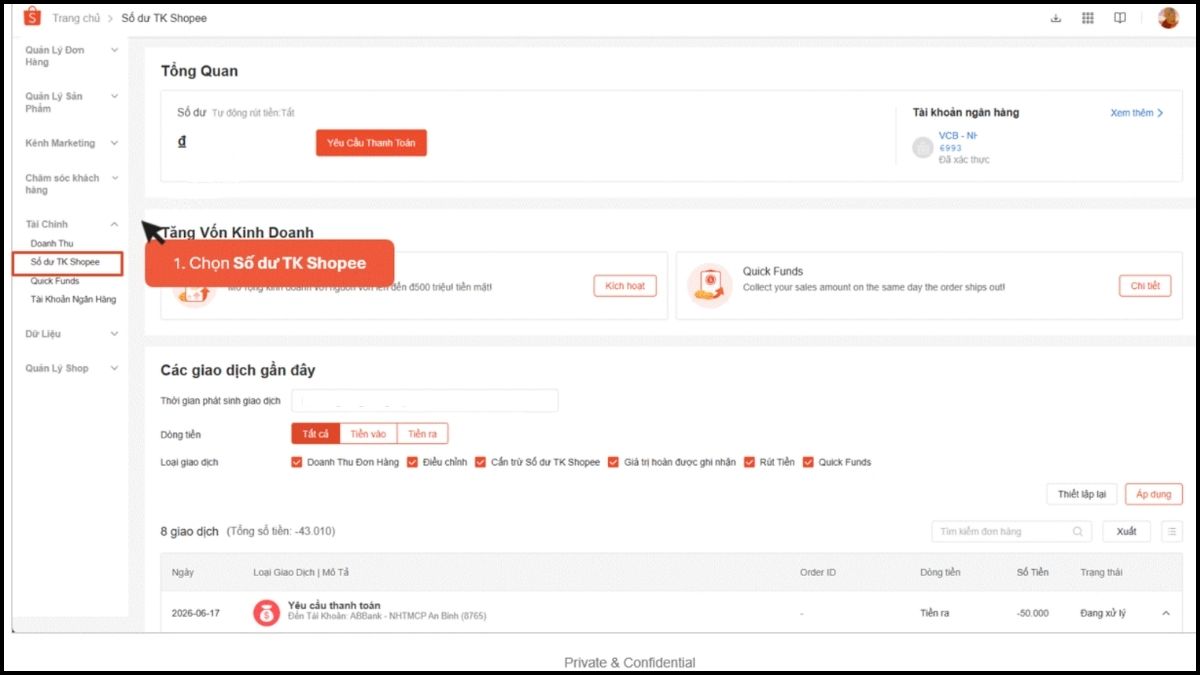Click the Order ID column header
Image resolution: width=1200 pixels, height=675 pixels.
[818, 572]
